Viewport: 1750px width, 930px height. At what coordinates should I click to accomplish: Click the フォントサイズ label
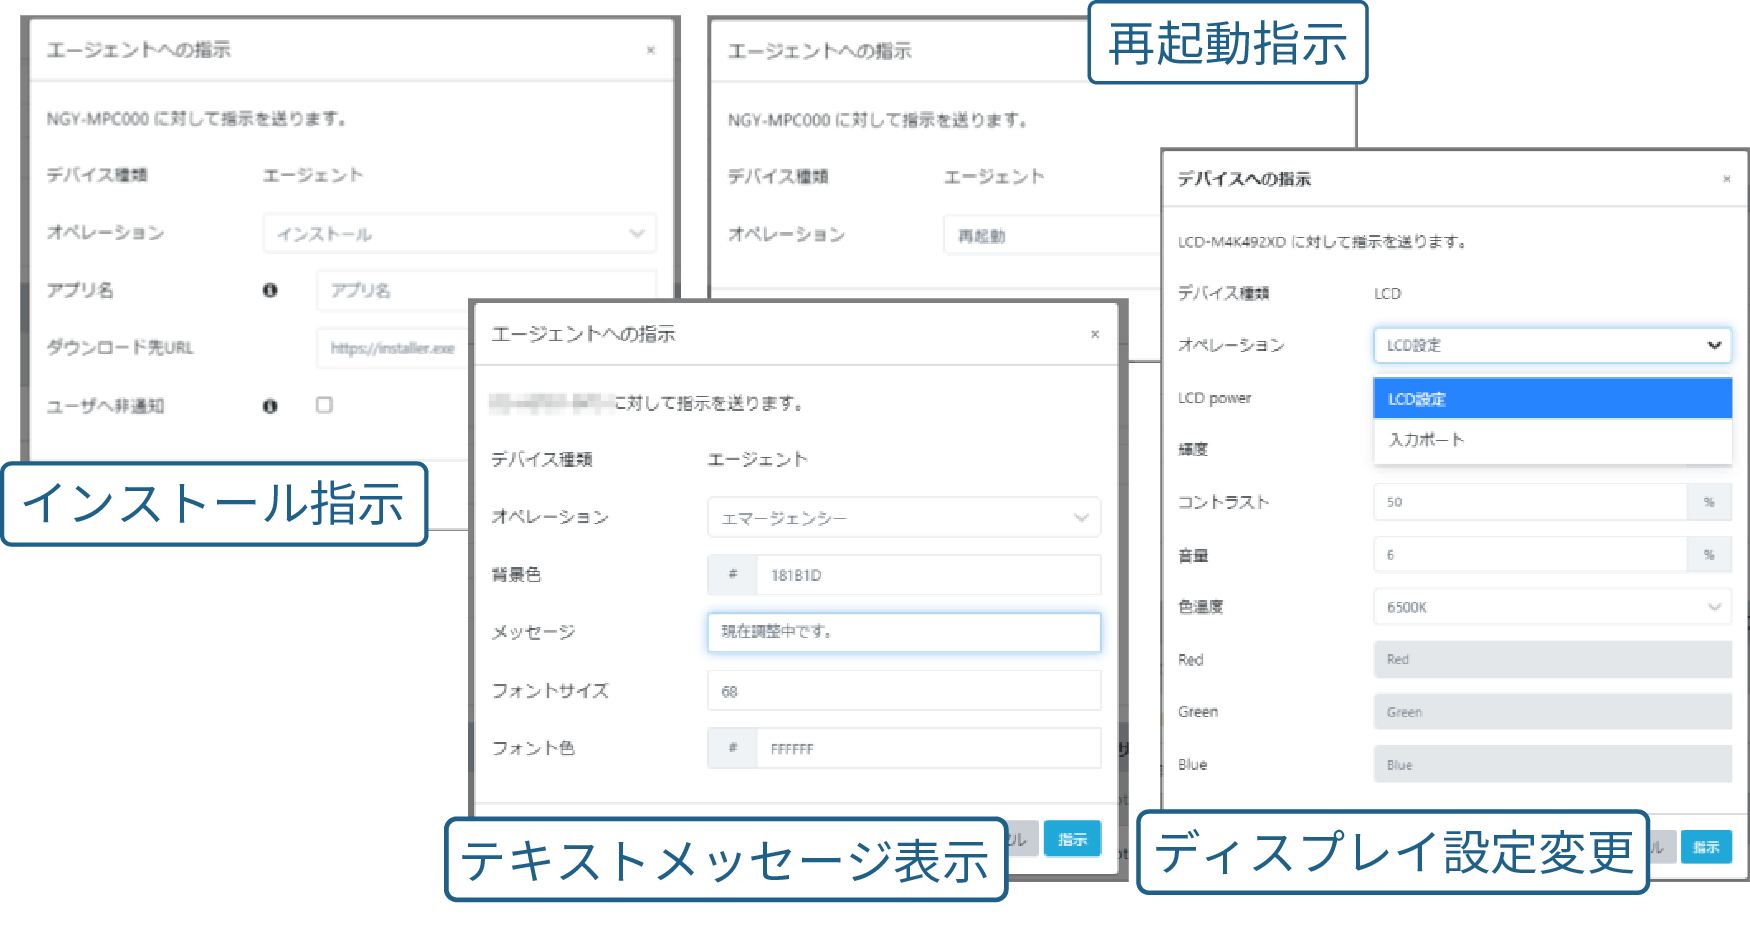coord(550,690)
